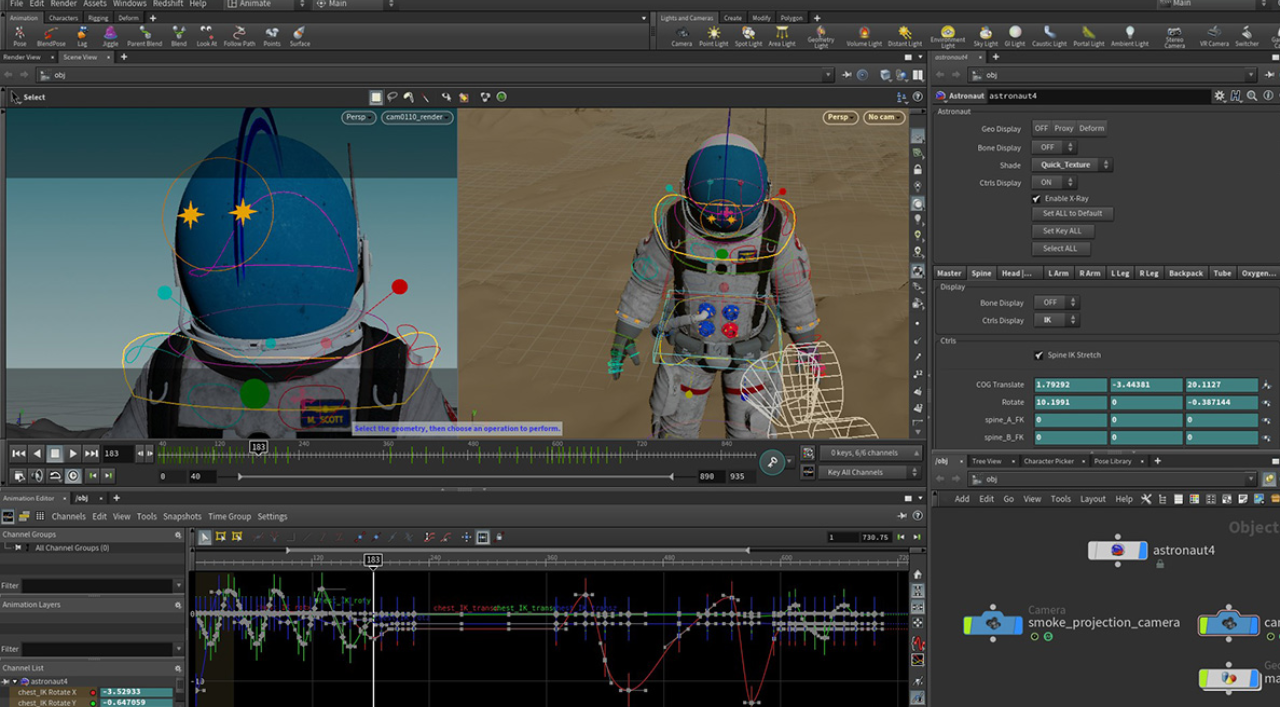
Task: Add a Point Light from shelf
Action: [713, 36]
